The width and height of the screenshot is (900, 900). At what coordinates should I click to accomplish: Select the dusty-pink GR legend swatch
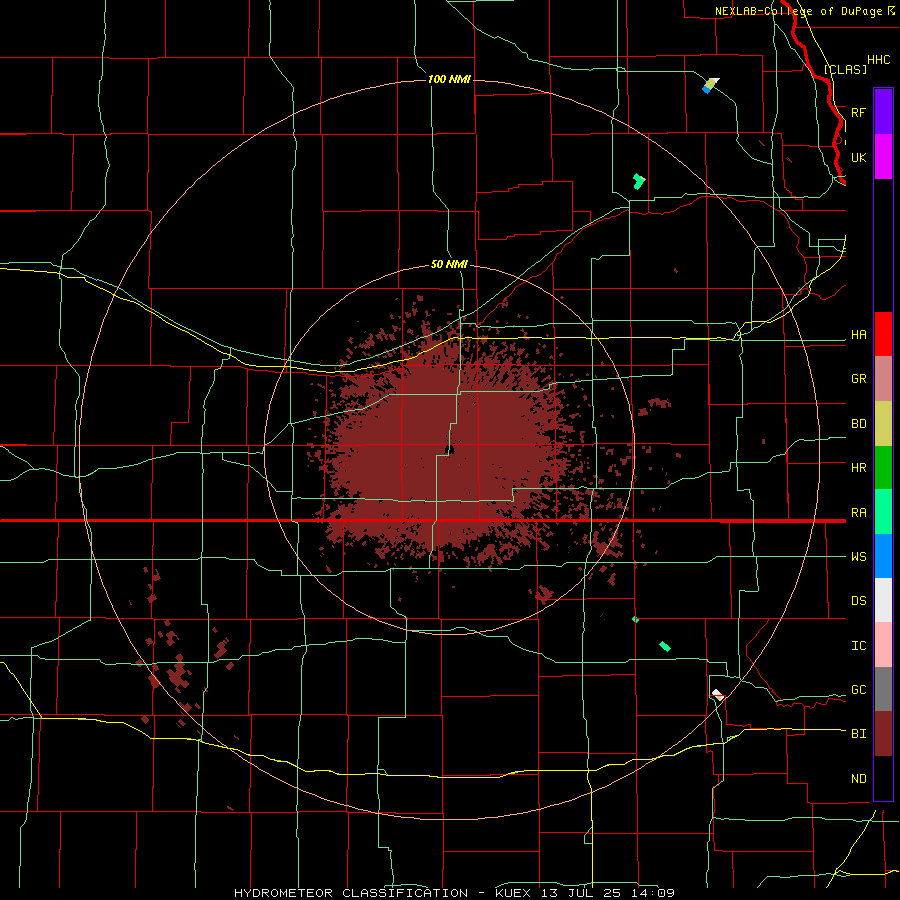pyautogui.click(x=883, y=379)
